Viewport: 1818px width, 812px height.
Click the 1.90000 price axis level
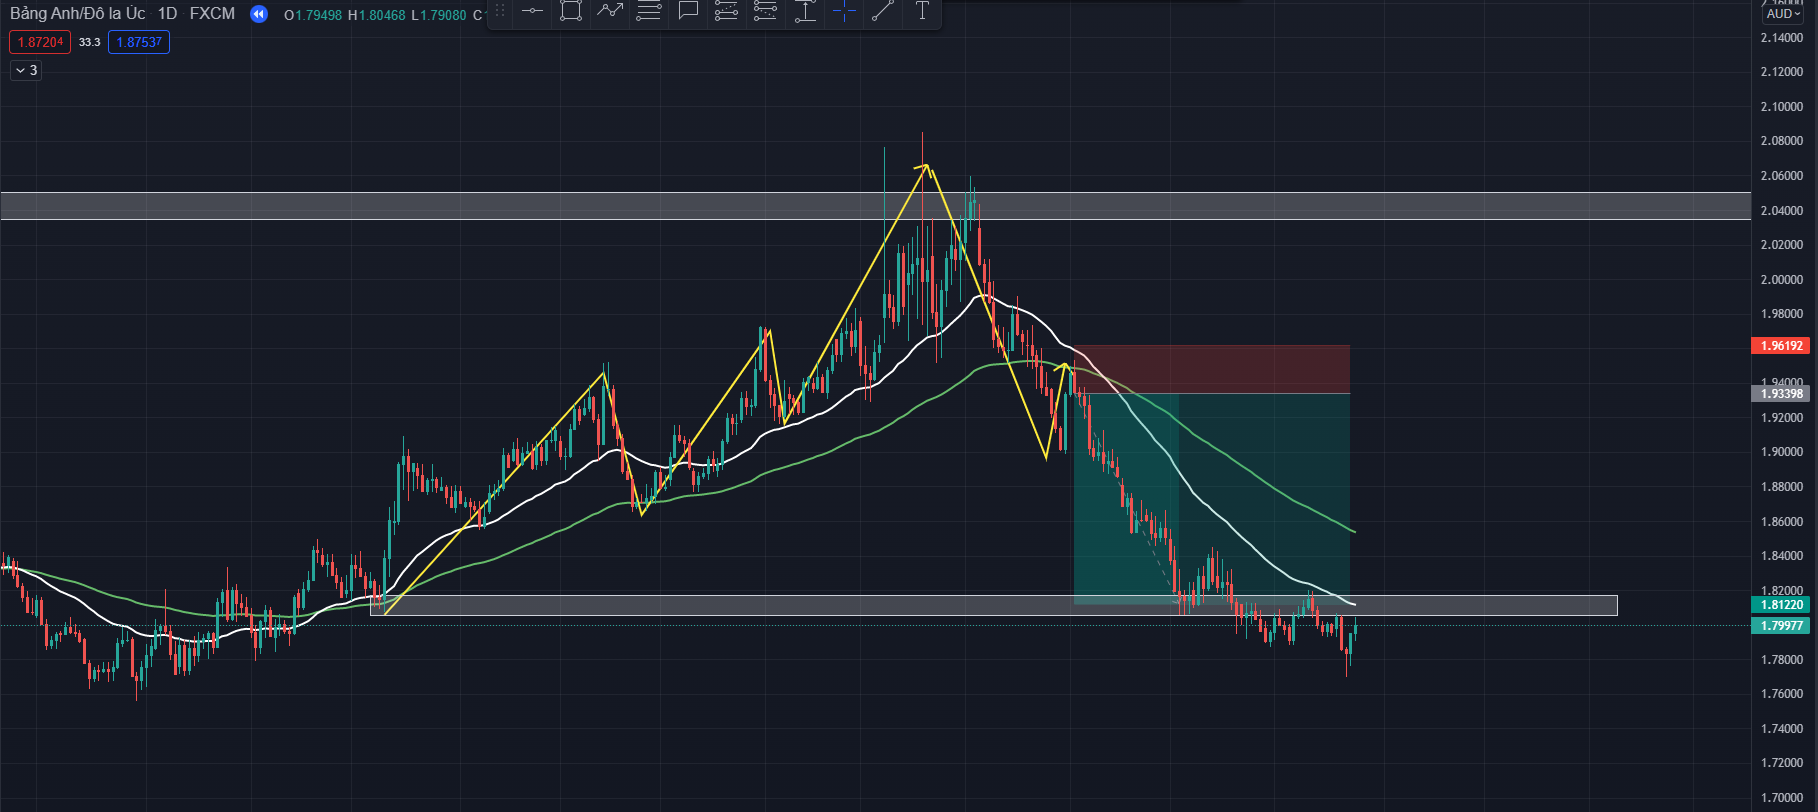(x=1781, y=452)
